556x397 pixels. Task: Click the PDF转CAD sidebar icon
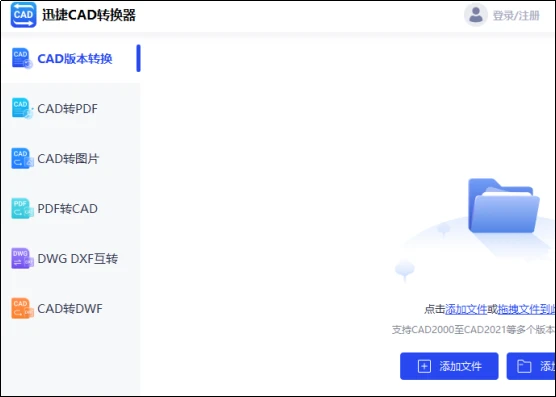pyautogui.click(x=22, y=208)
